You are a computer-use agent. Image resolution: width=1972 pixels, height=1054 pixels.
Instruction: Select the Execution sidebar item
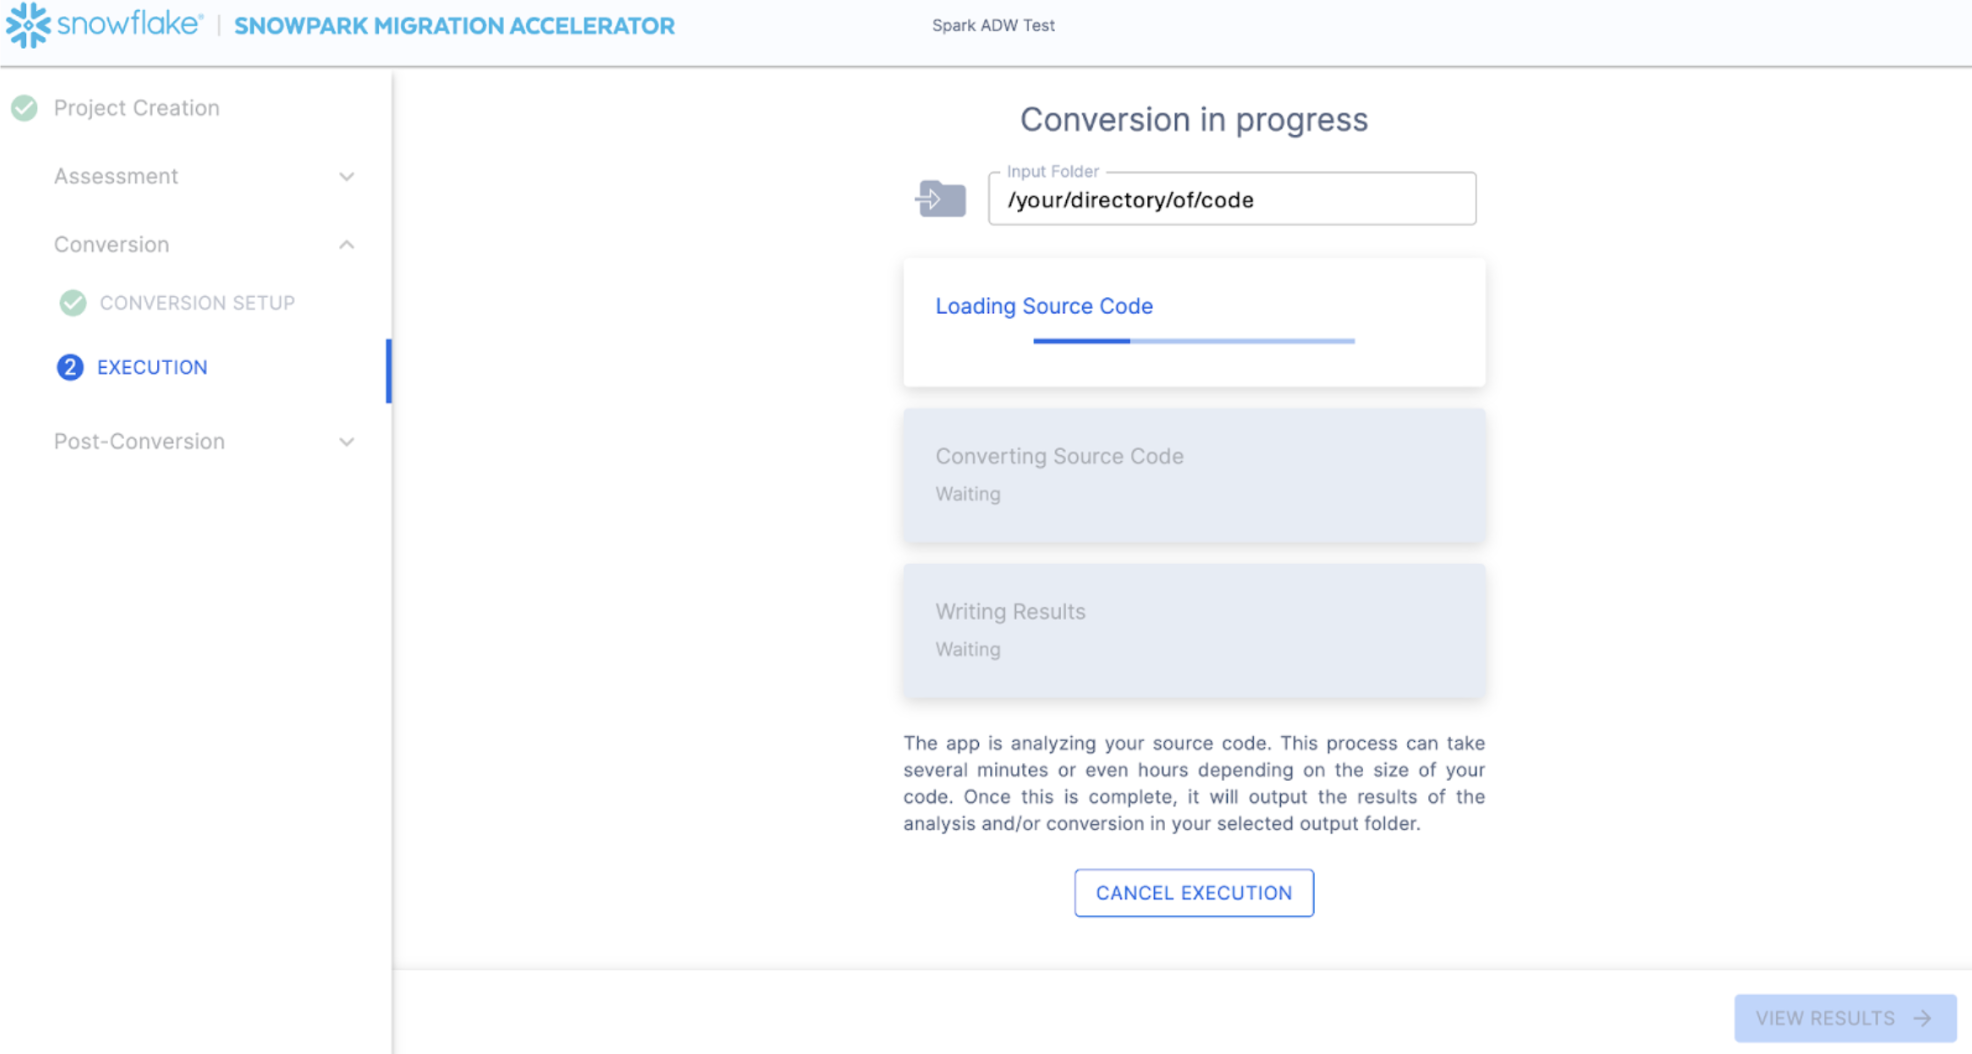(152, 367)
